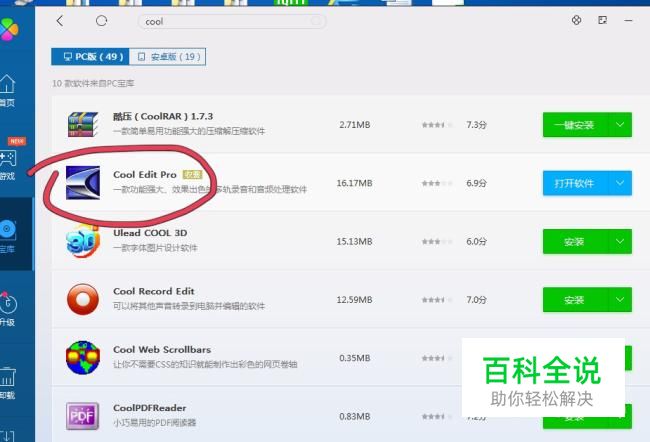Click the 16.17MB size of Cool Edit Pro

[x=354, y=183]
